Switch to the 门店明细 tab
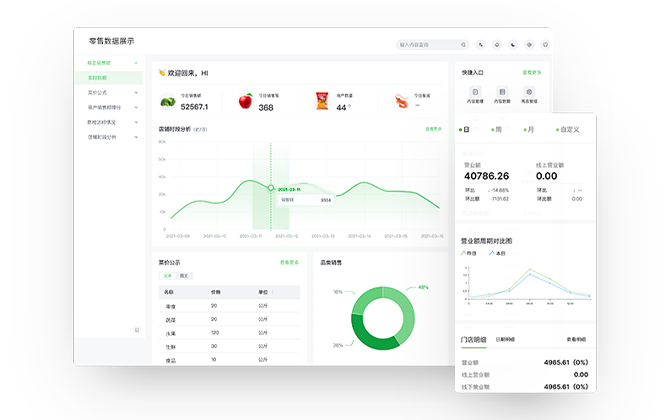This screenshot has width=670, height=420. pos(472,340)
